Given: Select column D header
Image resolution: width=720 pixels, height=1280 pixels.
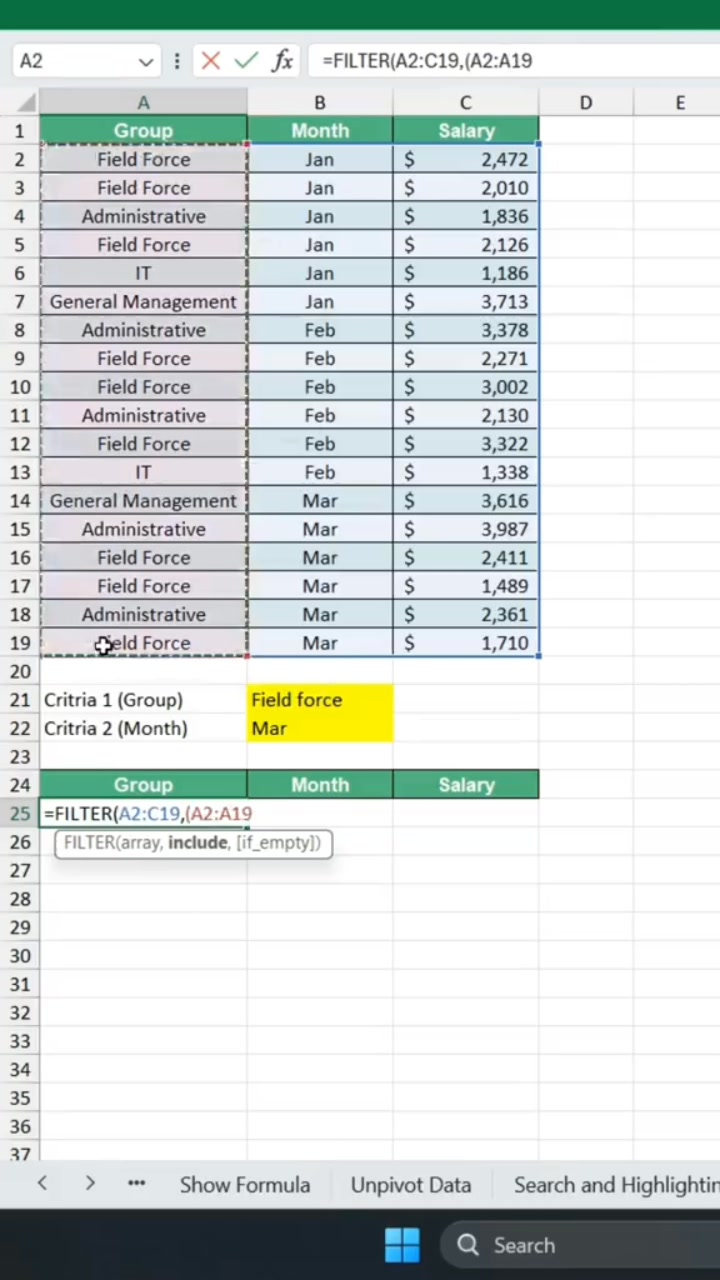Looking at the screenshot, I should (x=586, y=103).
